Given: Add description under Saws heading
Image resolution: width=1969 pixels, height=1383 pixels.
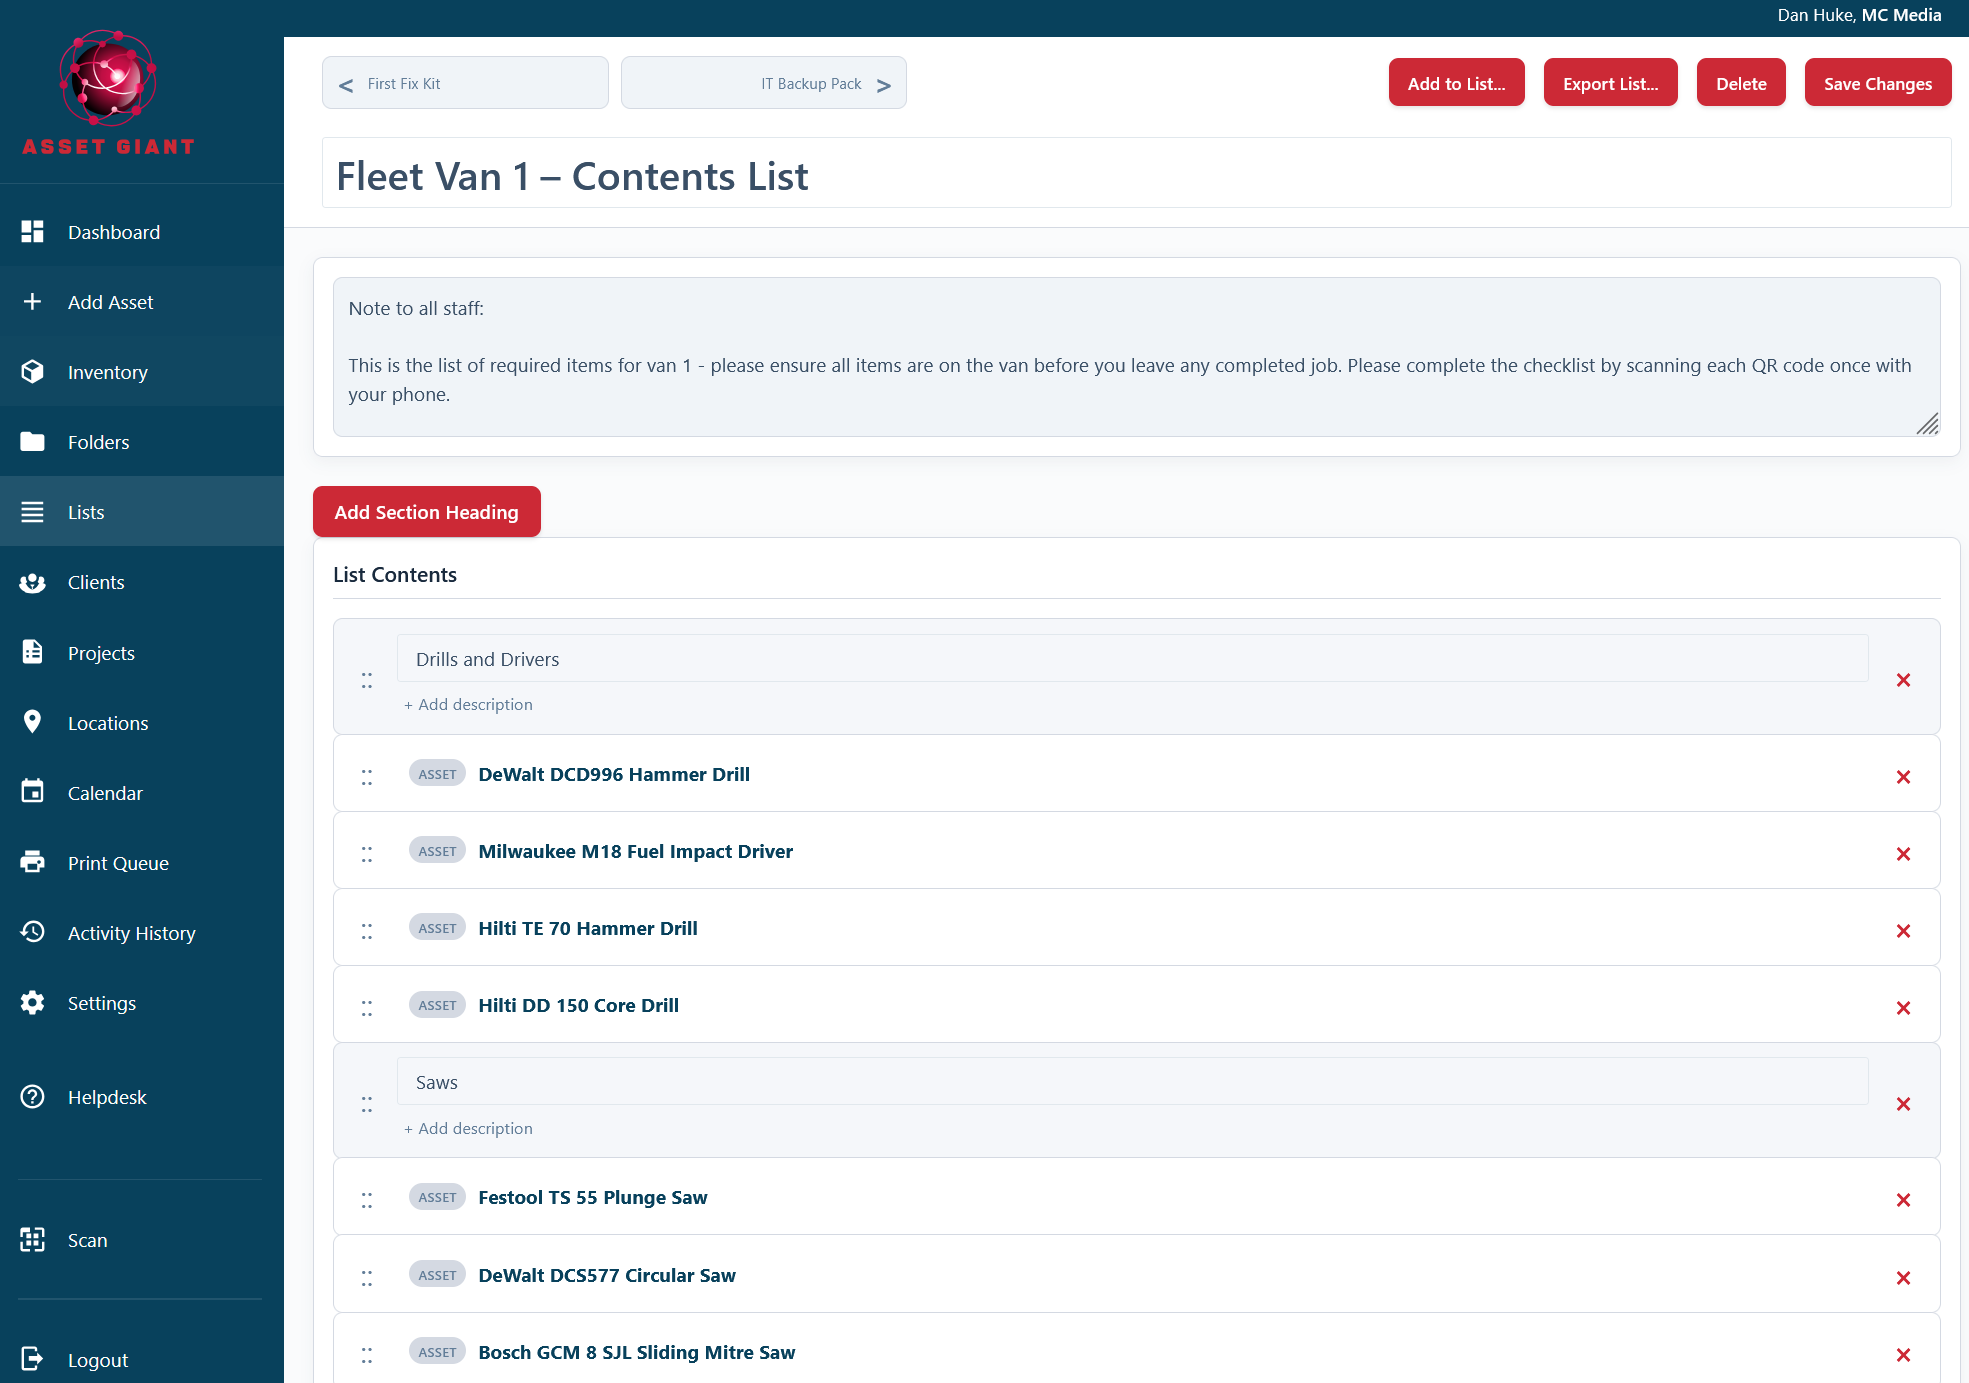Looking at the screenshot, I should (x=468, y=1128).
